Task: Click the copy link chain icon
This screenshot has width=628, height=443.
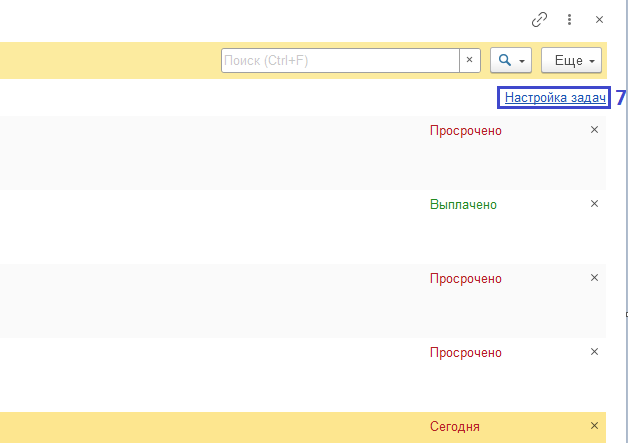Action: [539, 19]
